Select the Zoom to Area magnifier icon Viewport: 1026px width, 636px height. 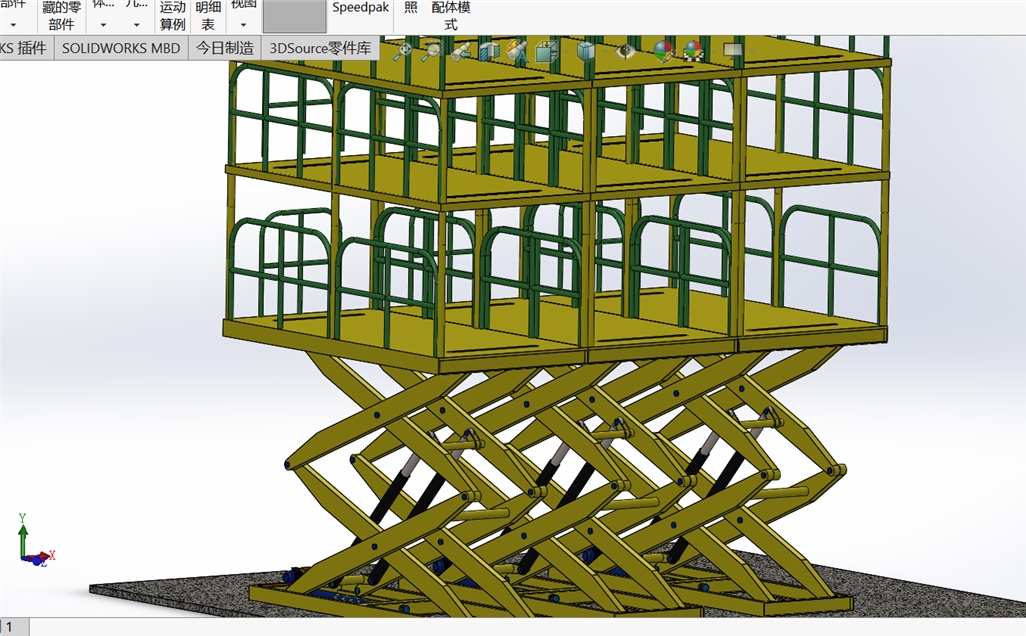(431, 51)
